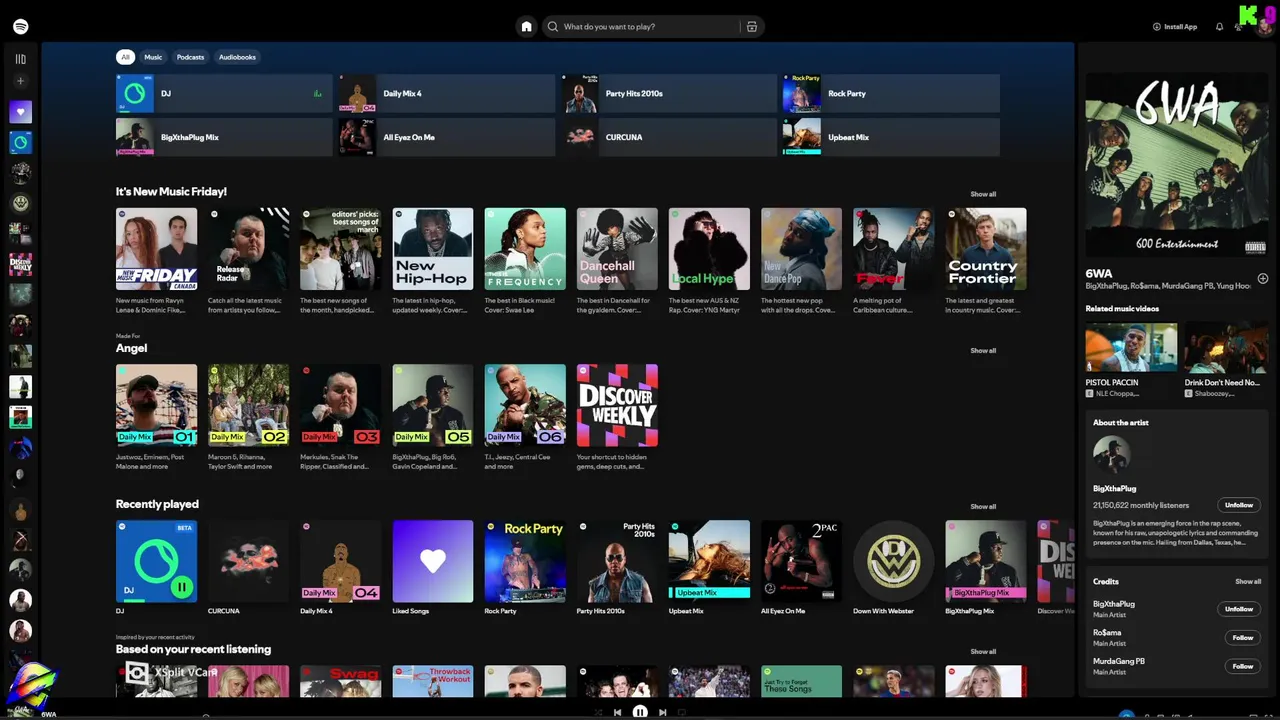Click the magnifier search icon
The height and width of the screenshot is (720, 1280).
point(553,27)
